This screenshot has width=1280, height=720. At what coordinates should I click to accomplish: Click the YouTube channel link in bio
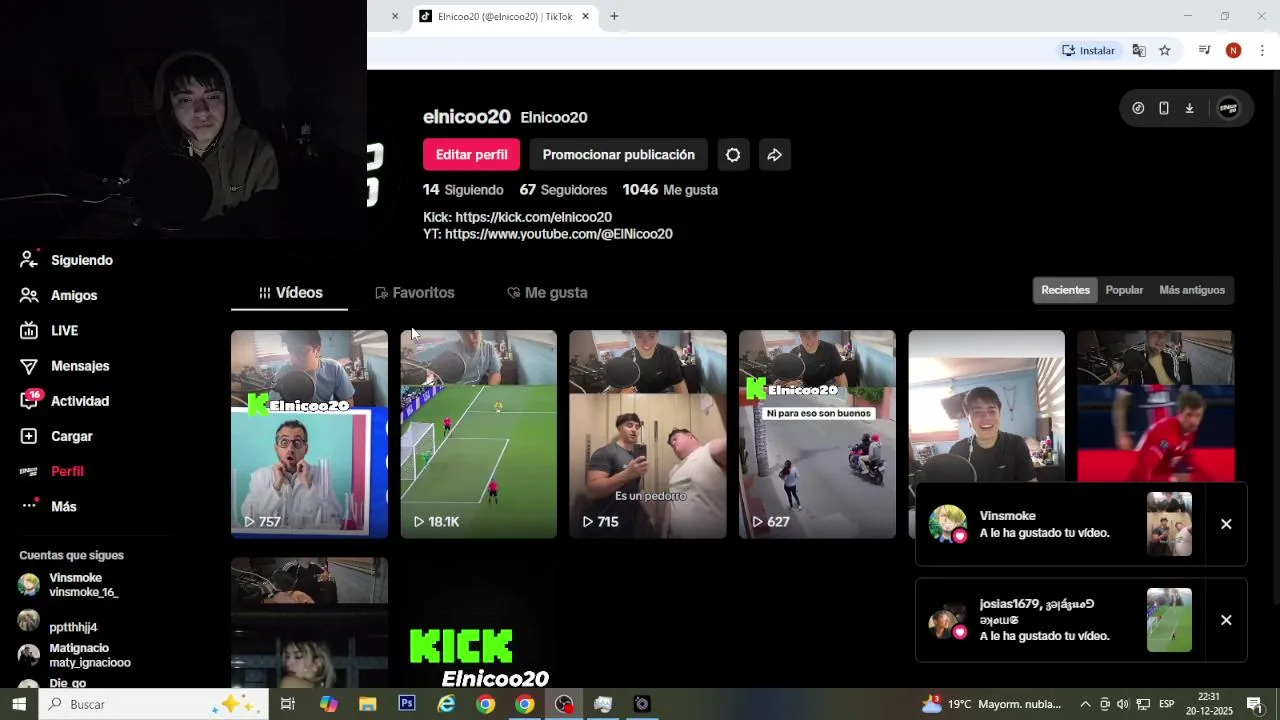tap(558, 234)
